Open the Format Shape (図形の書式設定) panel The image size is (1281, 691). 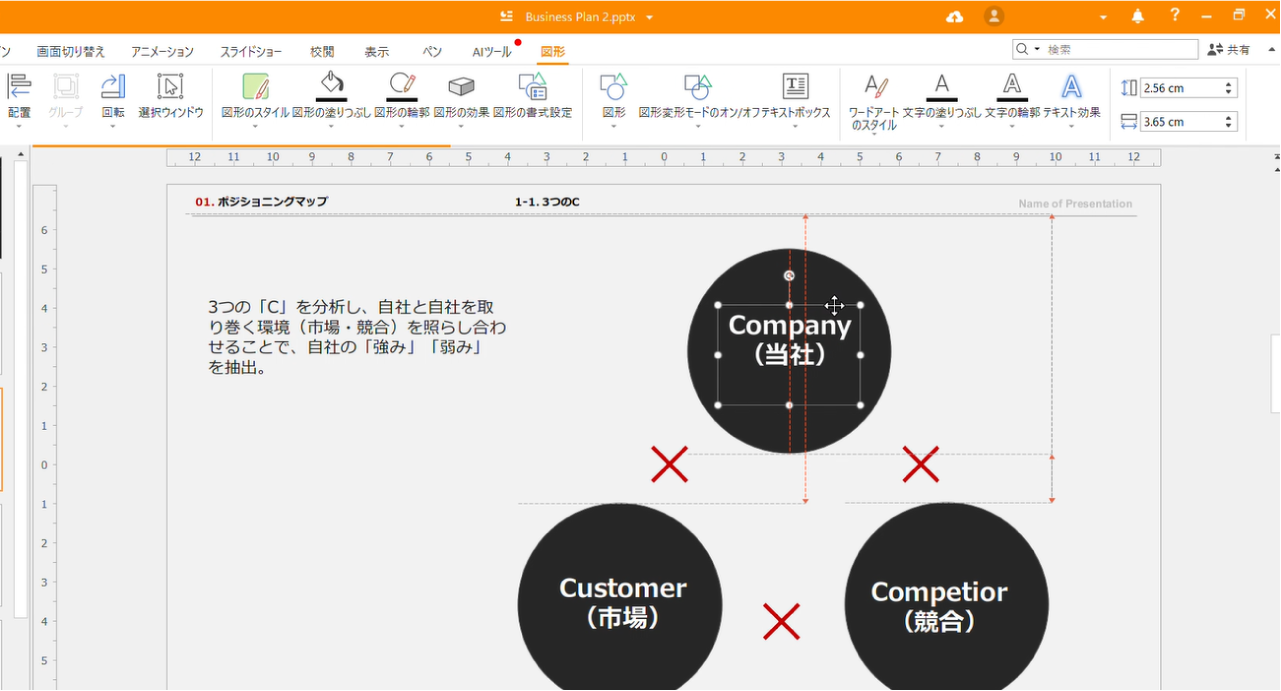(x=532, y=86)
